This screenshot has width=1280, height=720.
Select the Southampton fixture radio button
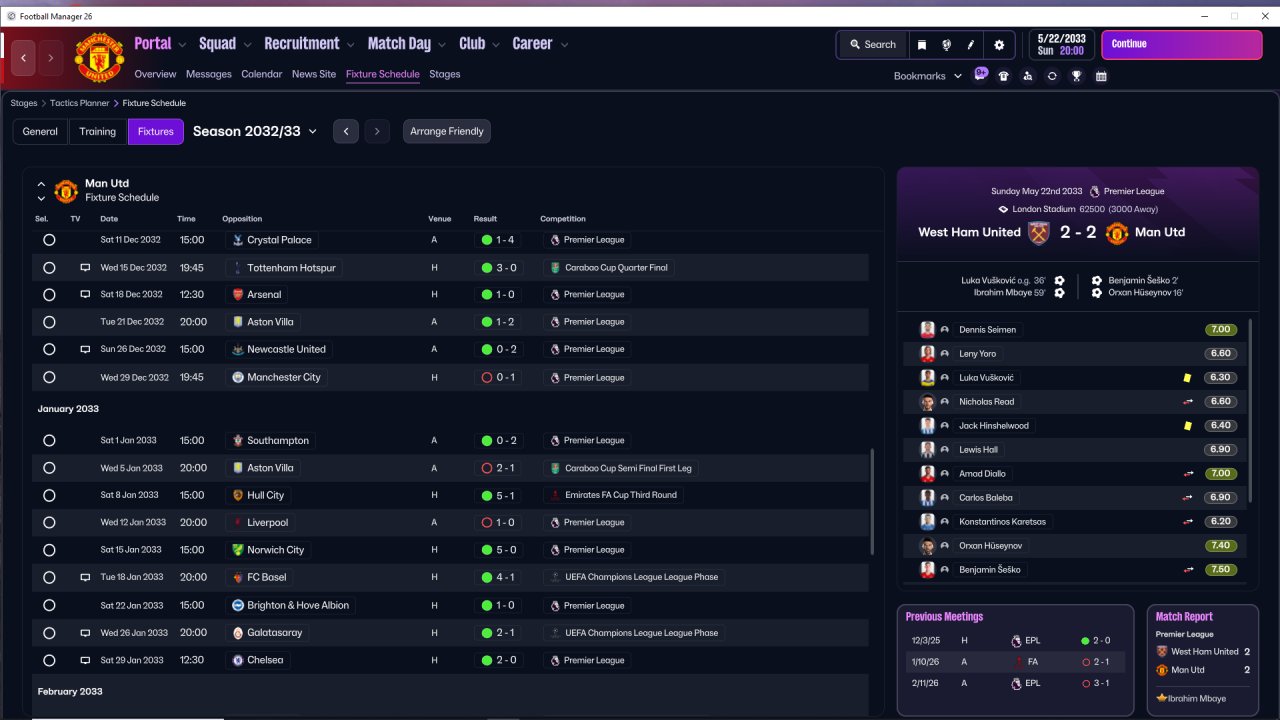[x=49, y=441]
